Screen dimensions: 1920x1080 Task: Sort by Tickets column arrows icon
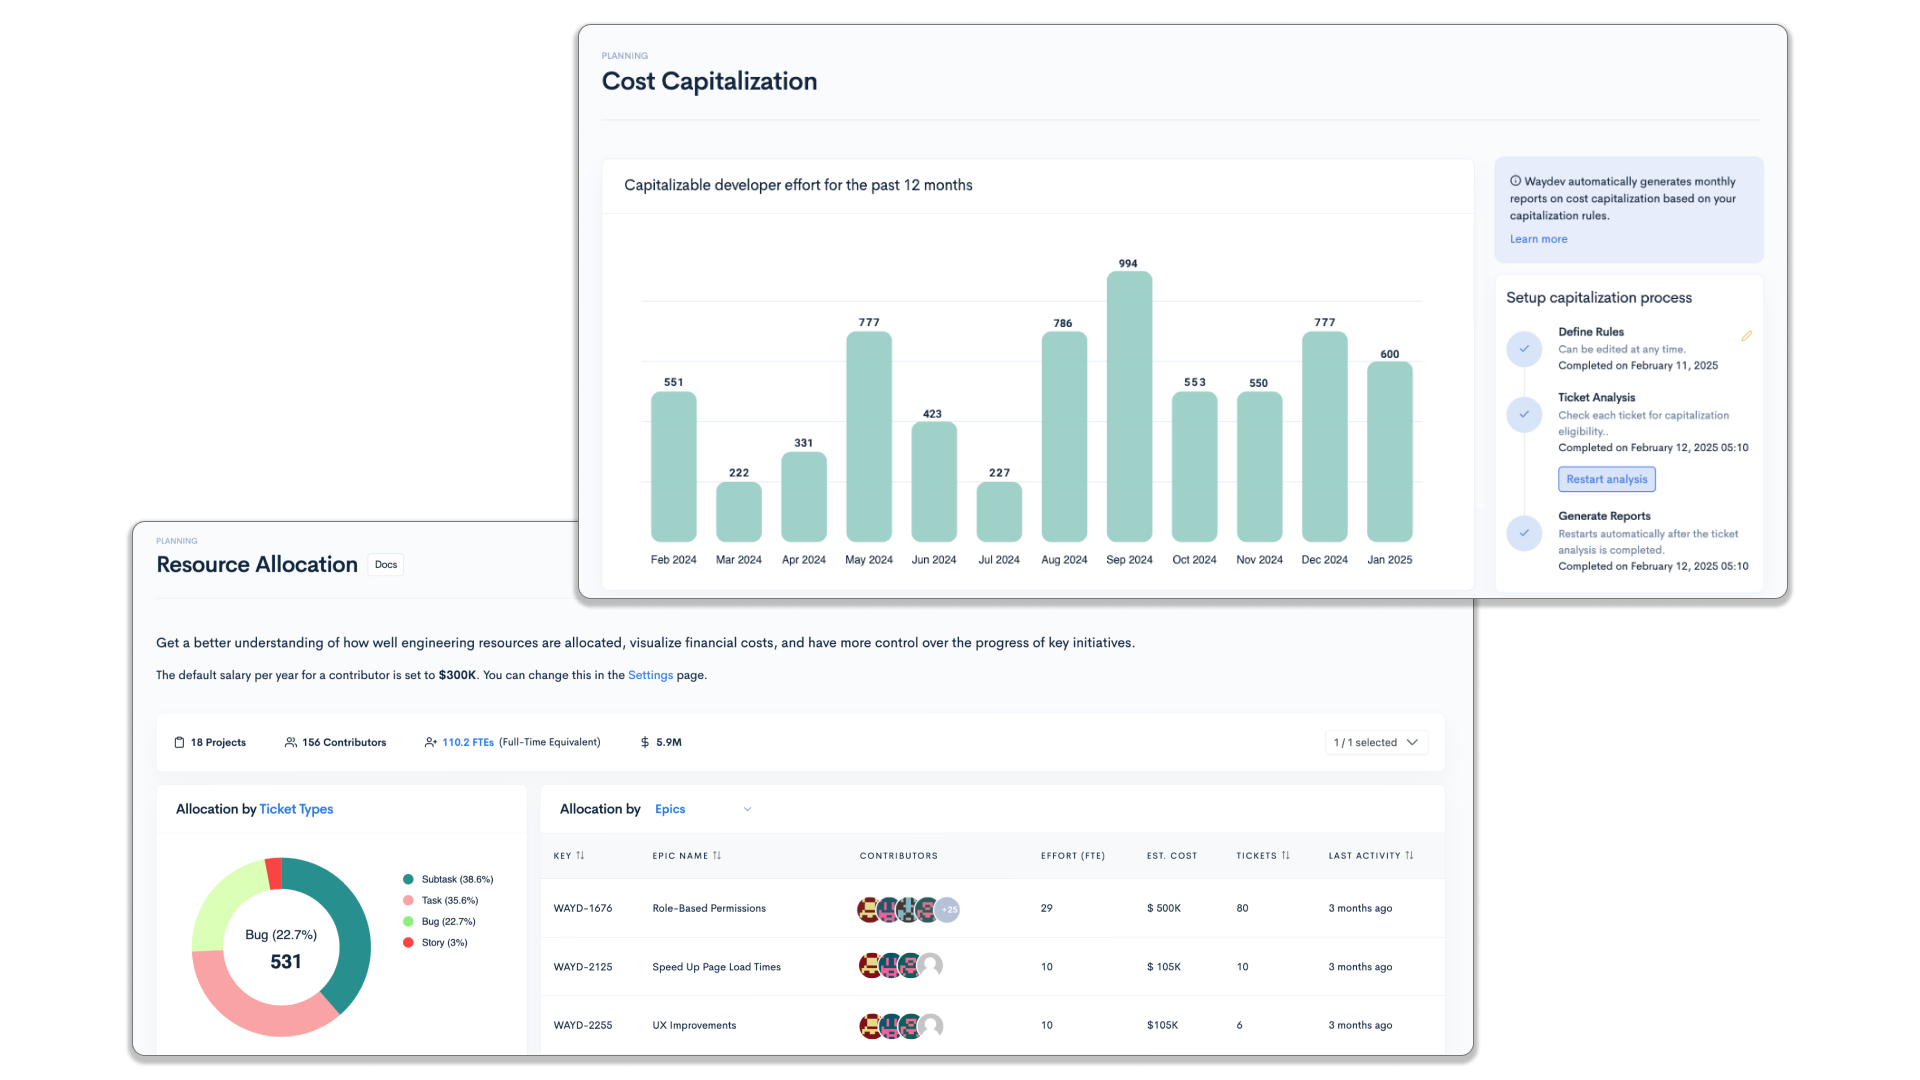click(x=1286, y=856)
